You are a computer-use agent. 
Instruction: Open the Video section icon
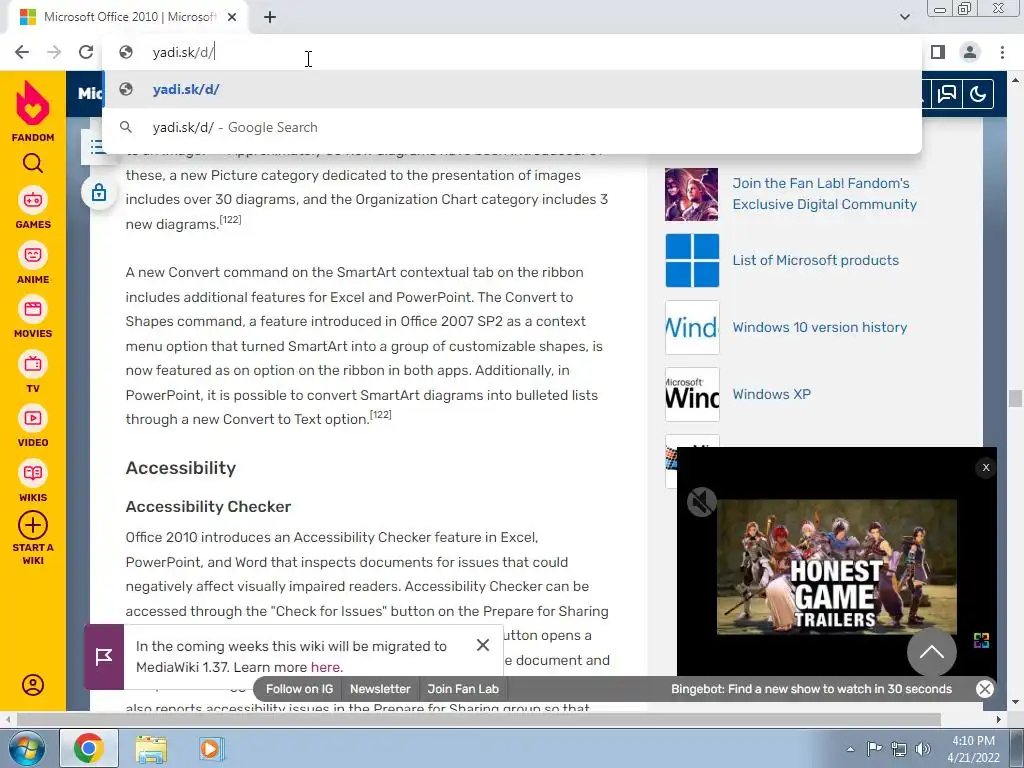[33, 418]
